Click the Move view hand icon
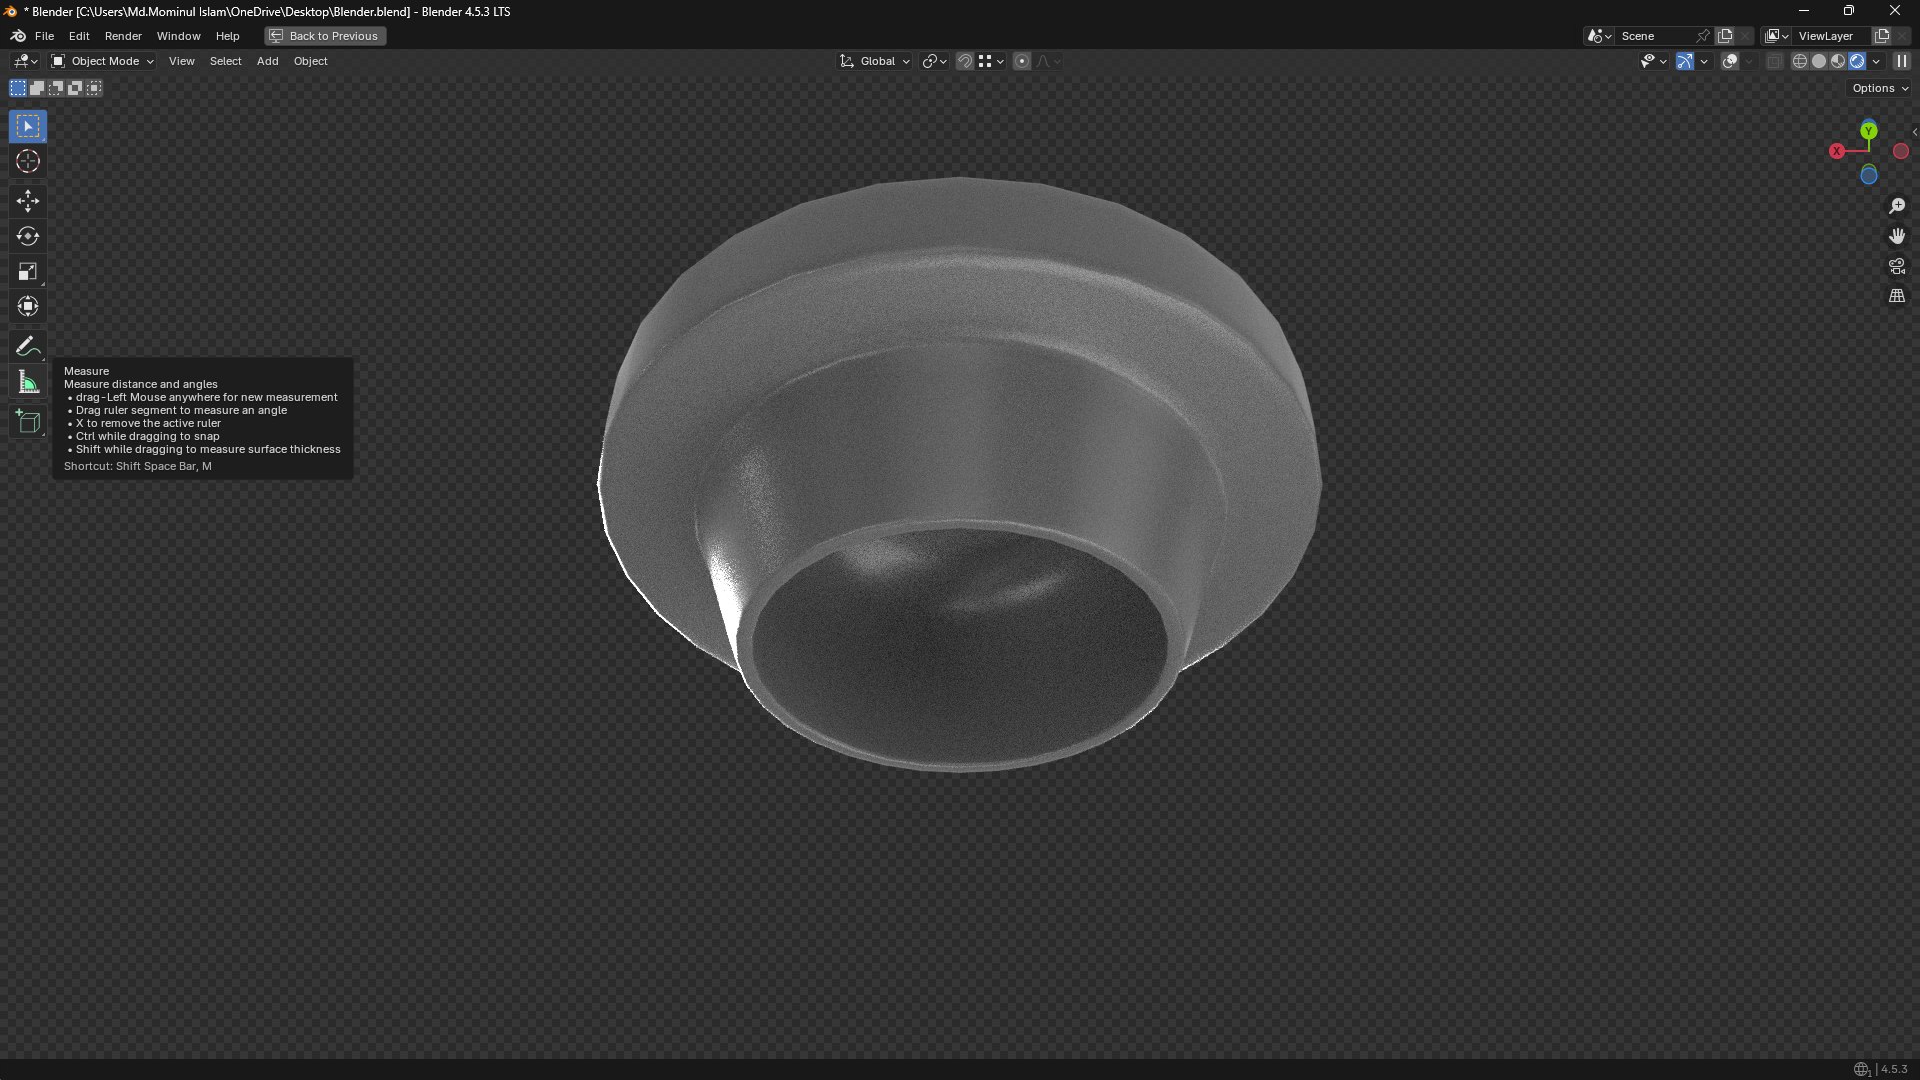1920x1080 pixels. click(1897, 236)
